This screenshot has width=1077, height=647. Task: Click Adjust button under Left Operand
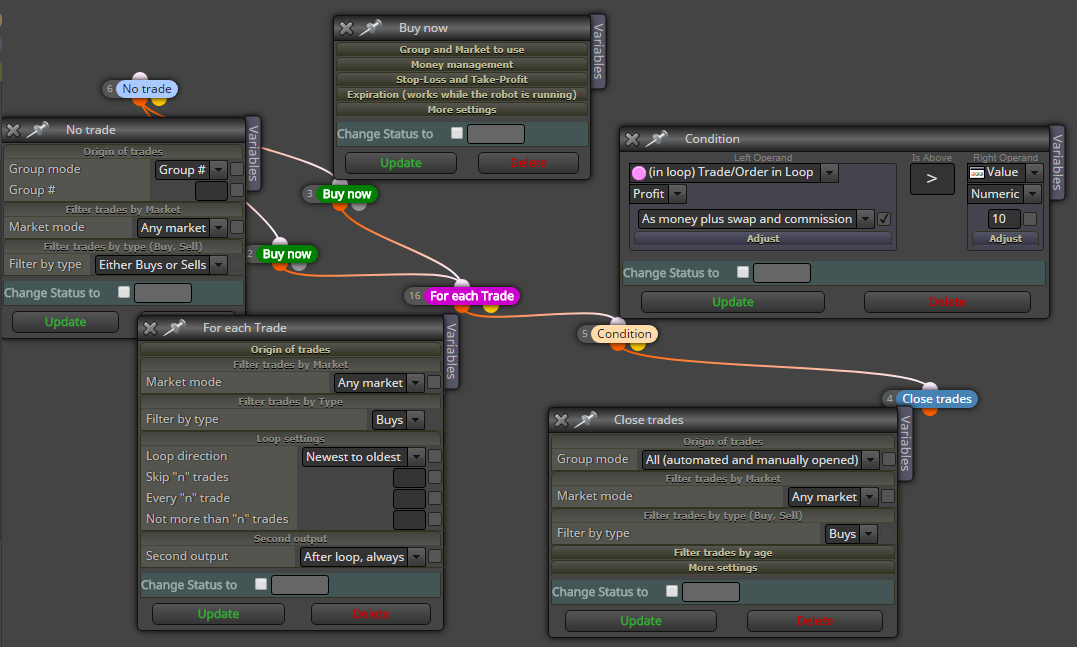762,238
